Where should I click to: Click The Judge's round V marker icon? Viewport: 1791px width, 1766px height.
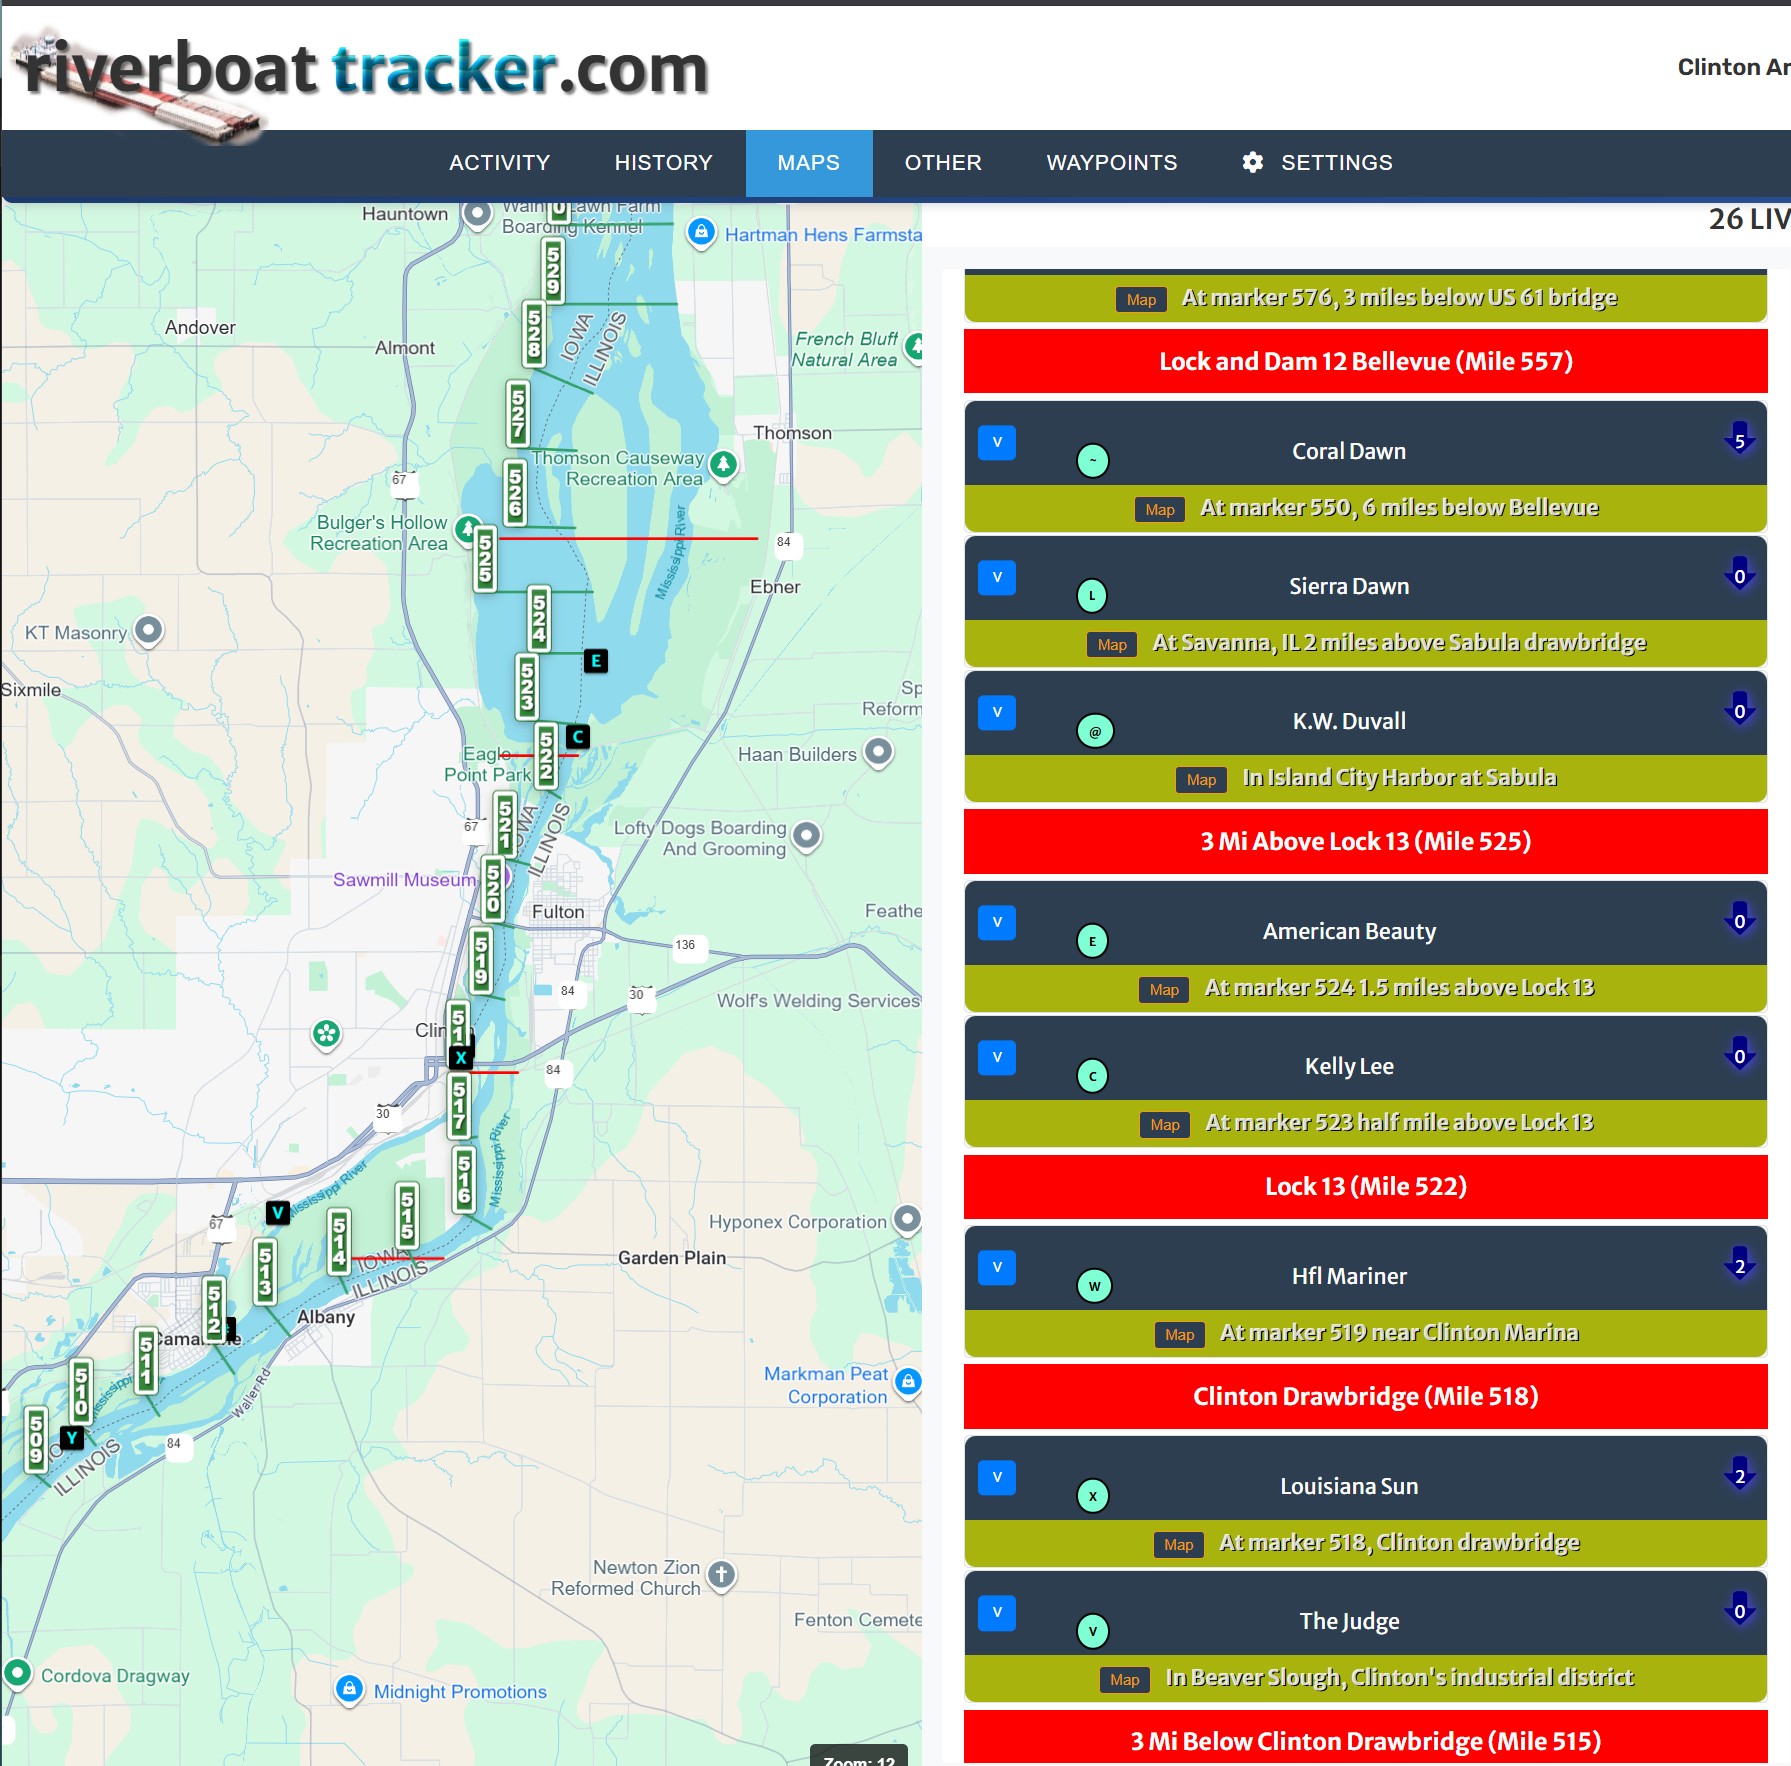pos(1092,1631)
